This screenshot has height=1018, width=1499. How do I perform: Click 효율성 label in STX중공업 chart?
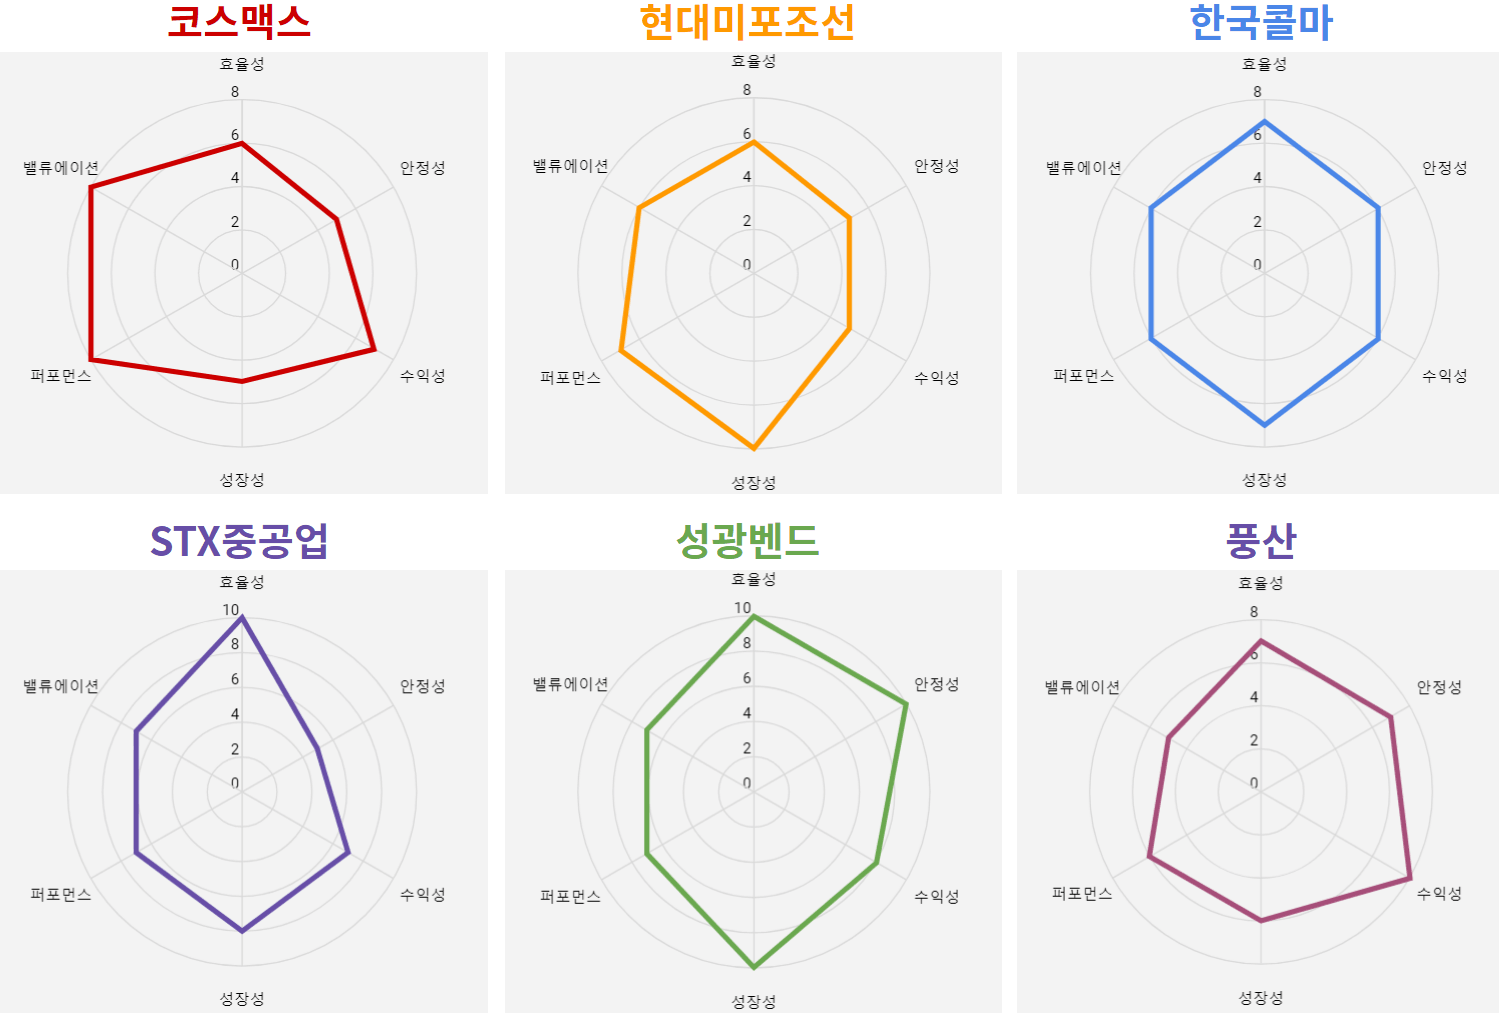click(242, 582)
